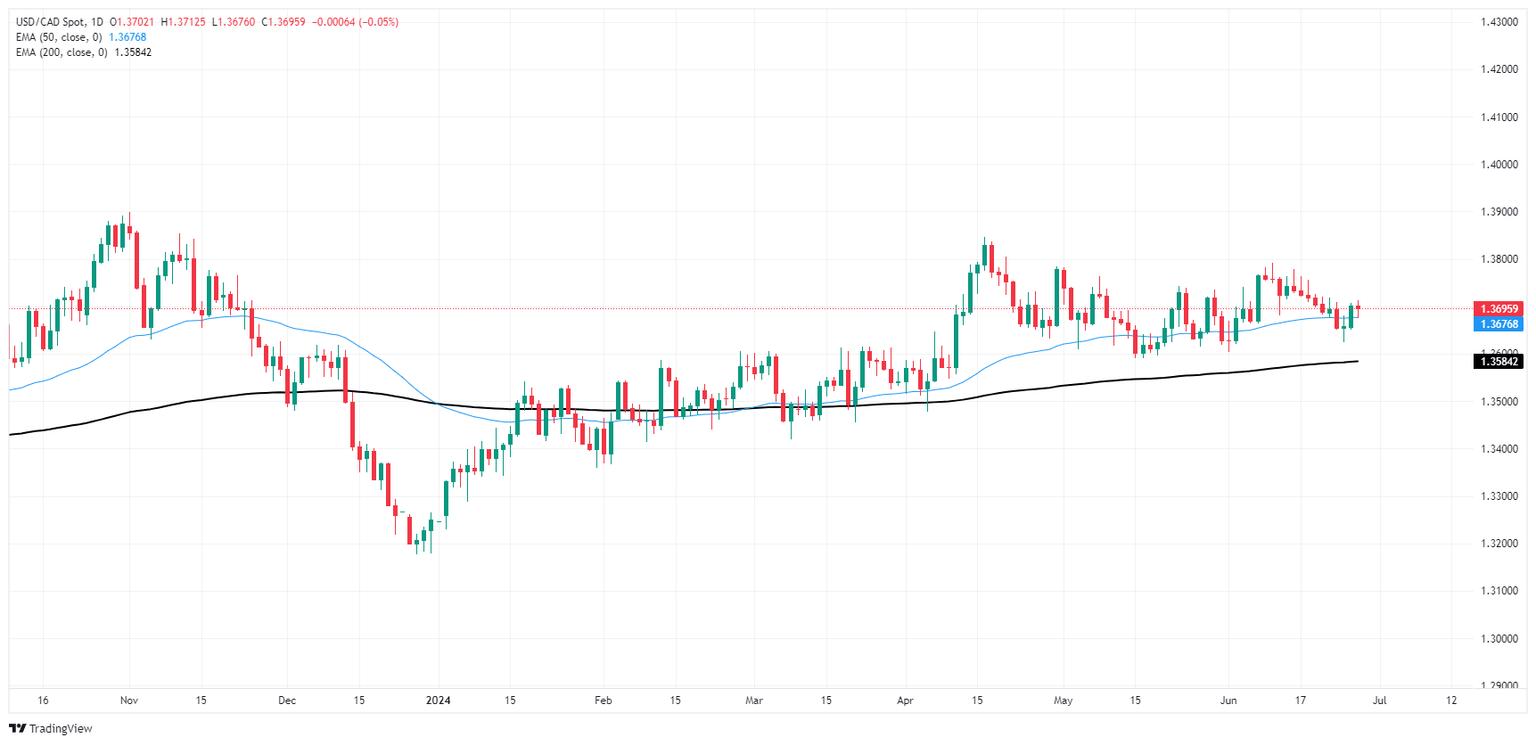Click the EMA (50, close, 0) legend

coord(58,37)
